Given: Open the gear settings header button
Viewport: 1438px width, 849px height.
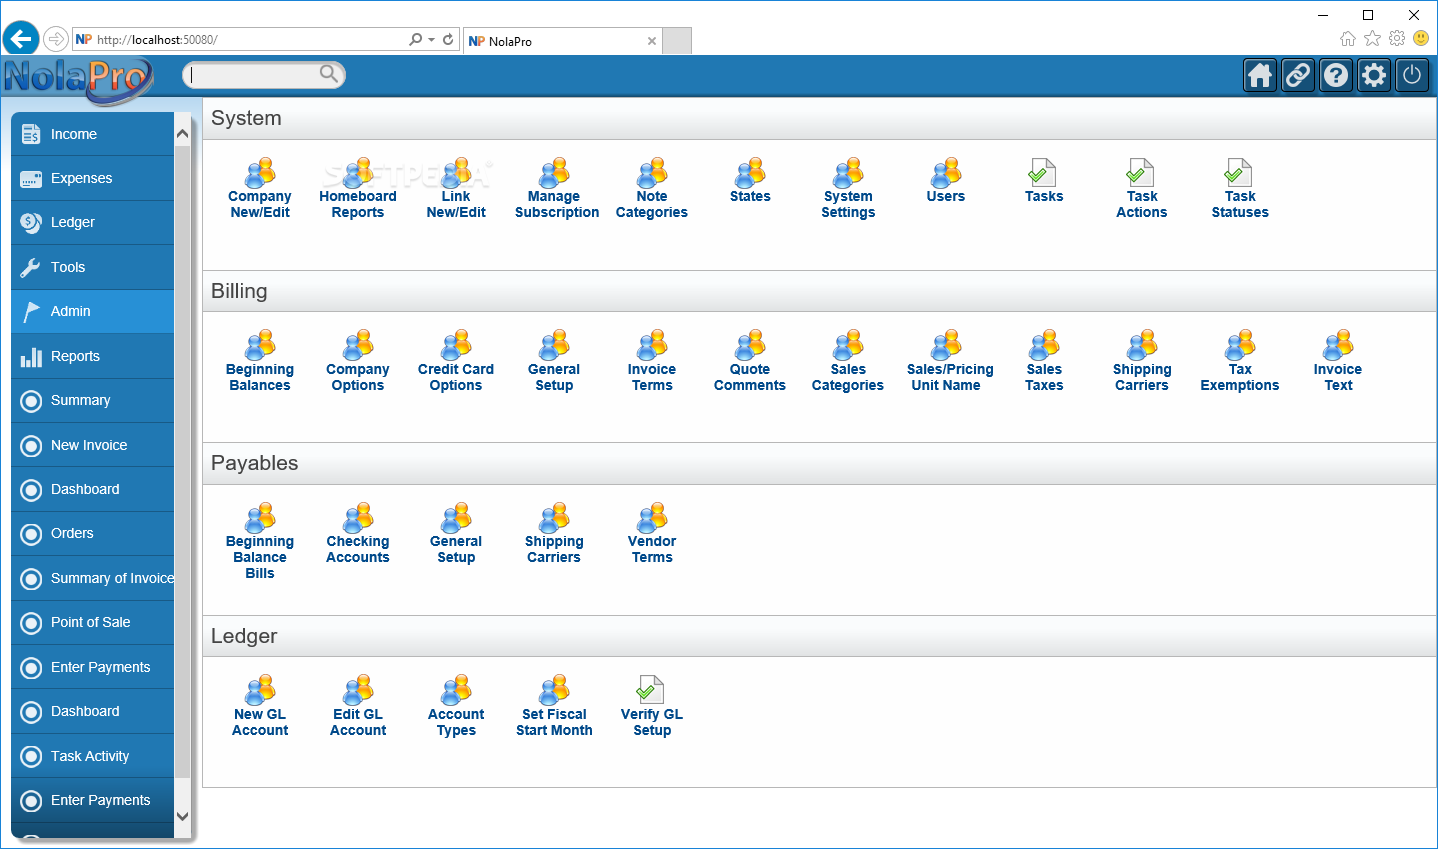Looking at the screenshot, I should coord(1374,75).
